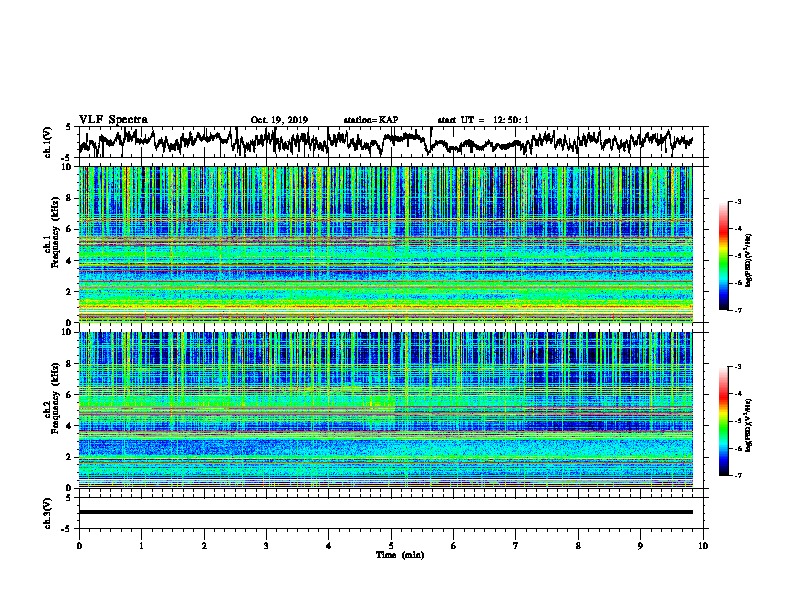Click the ch.2 spectrogram color scale bar

[723, 421]
